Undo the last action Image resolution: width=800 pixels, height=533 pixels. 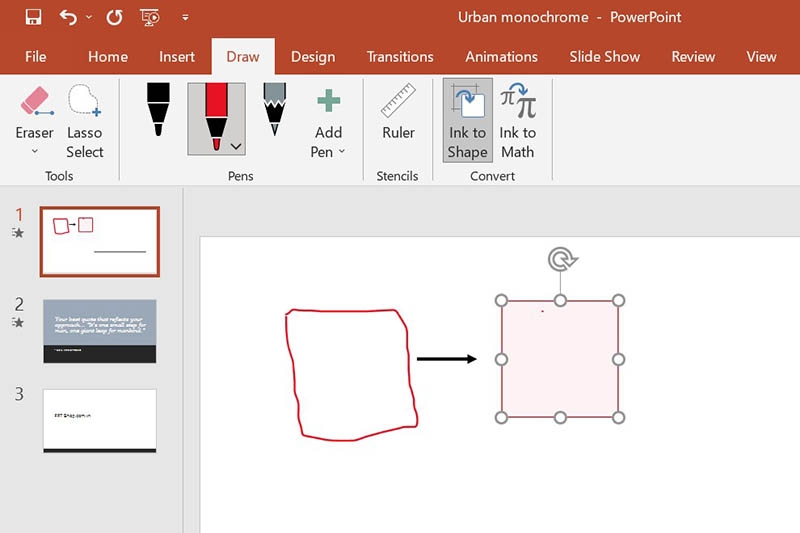coord(68,17)
